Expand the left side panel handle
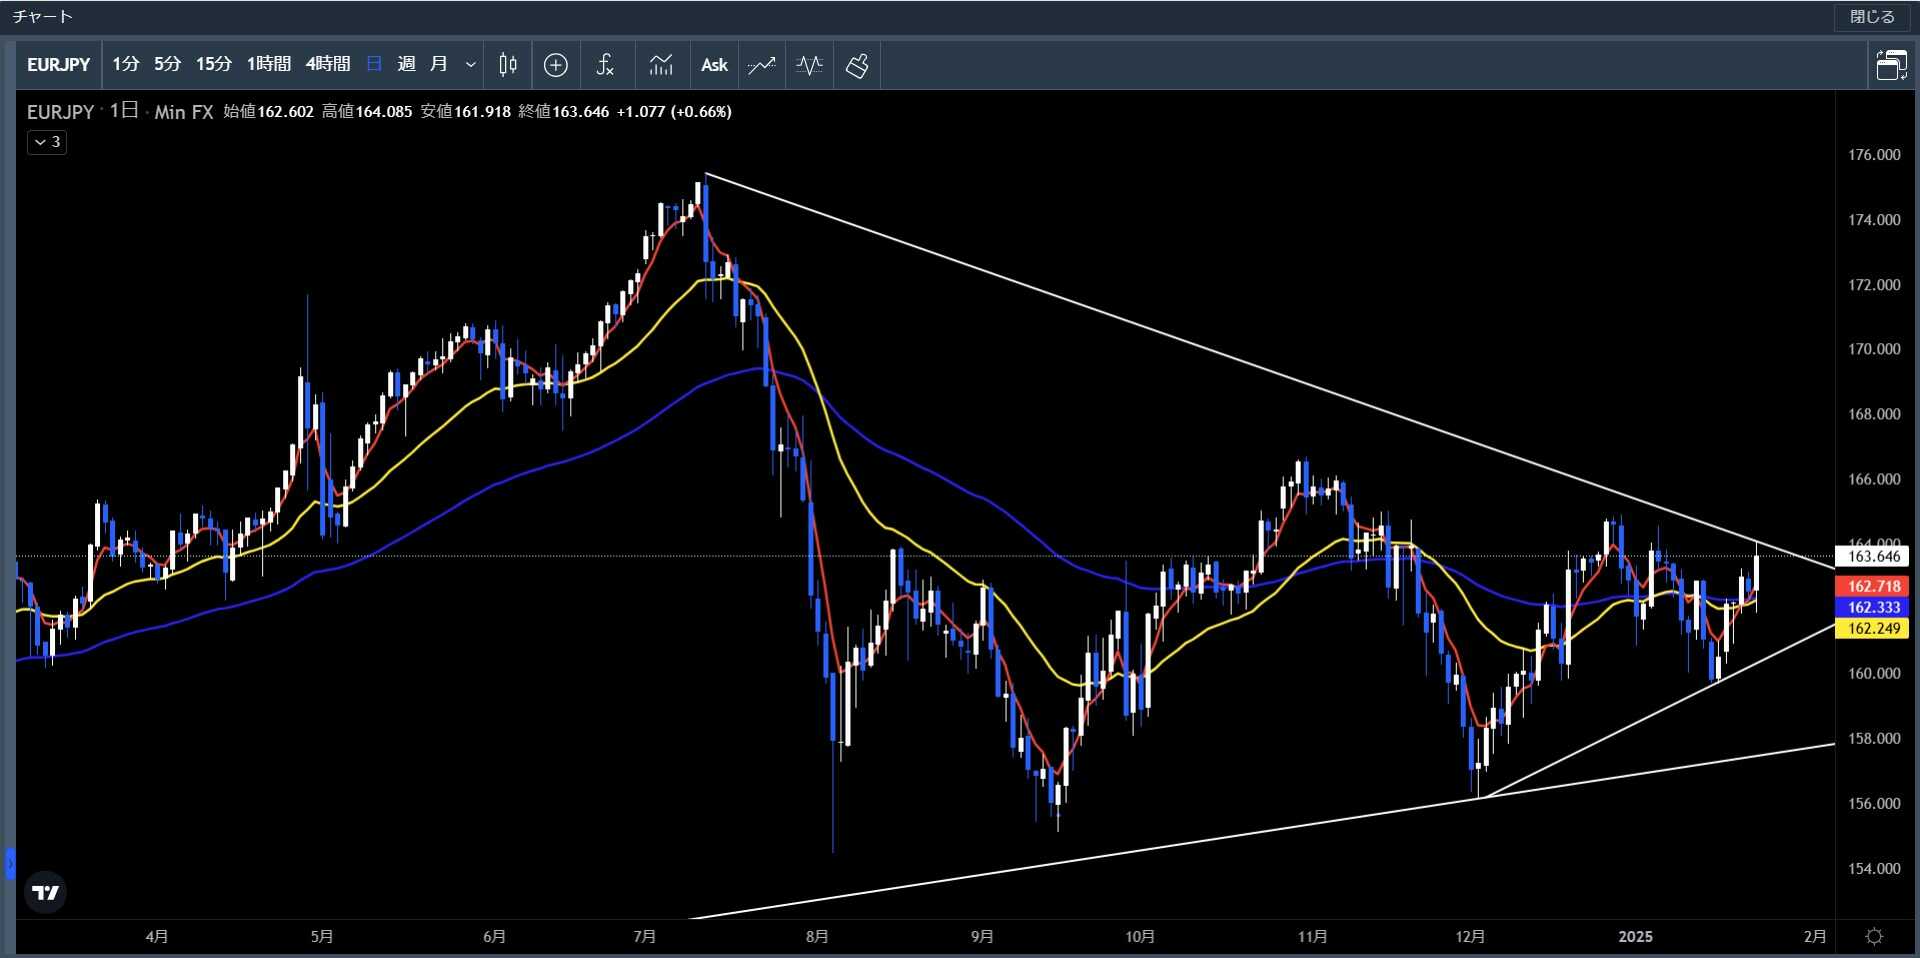This screenshot has width=1920, height=958. point(10,863)
